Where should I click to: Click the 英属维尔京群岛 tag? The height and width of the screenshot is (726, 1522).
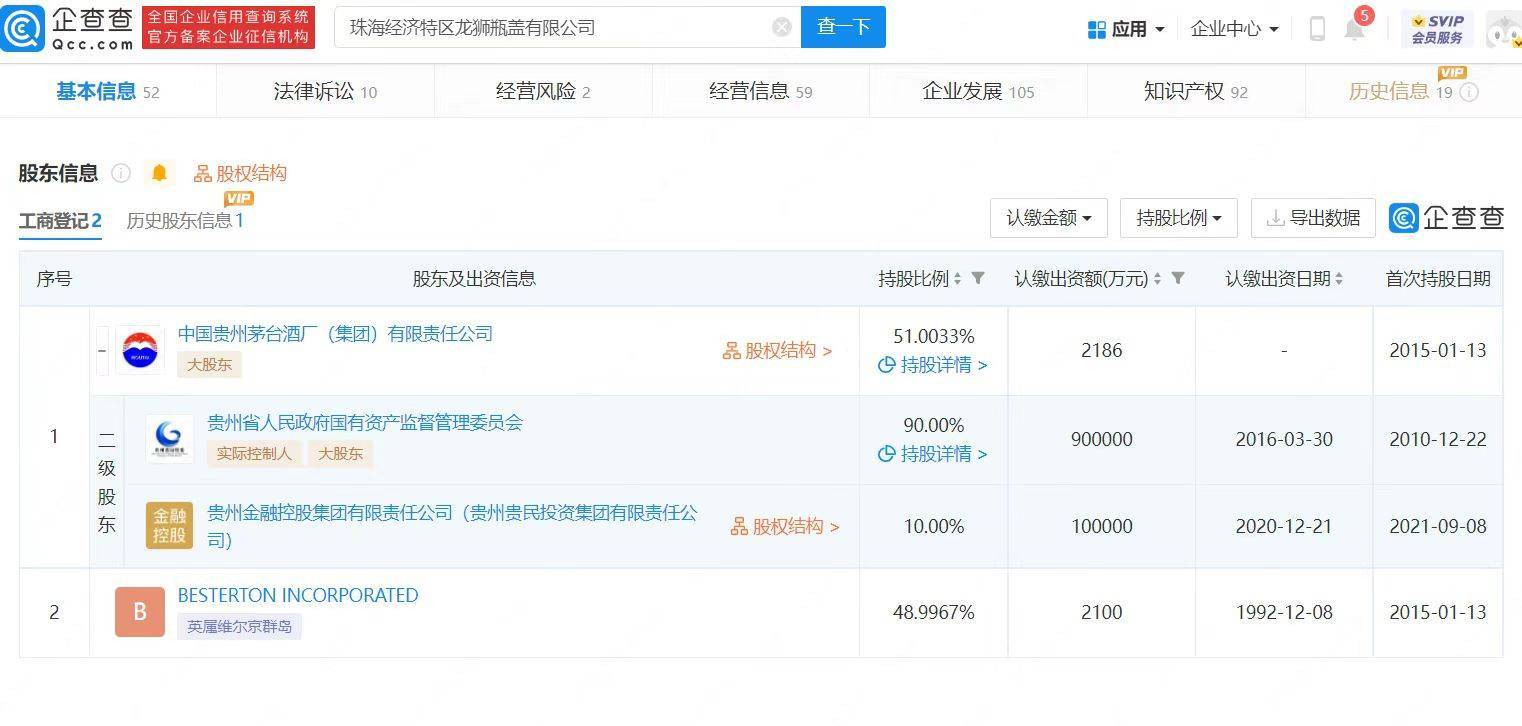(240, 626)
